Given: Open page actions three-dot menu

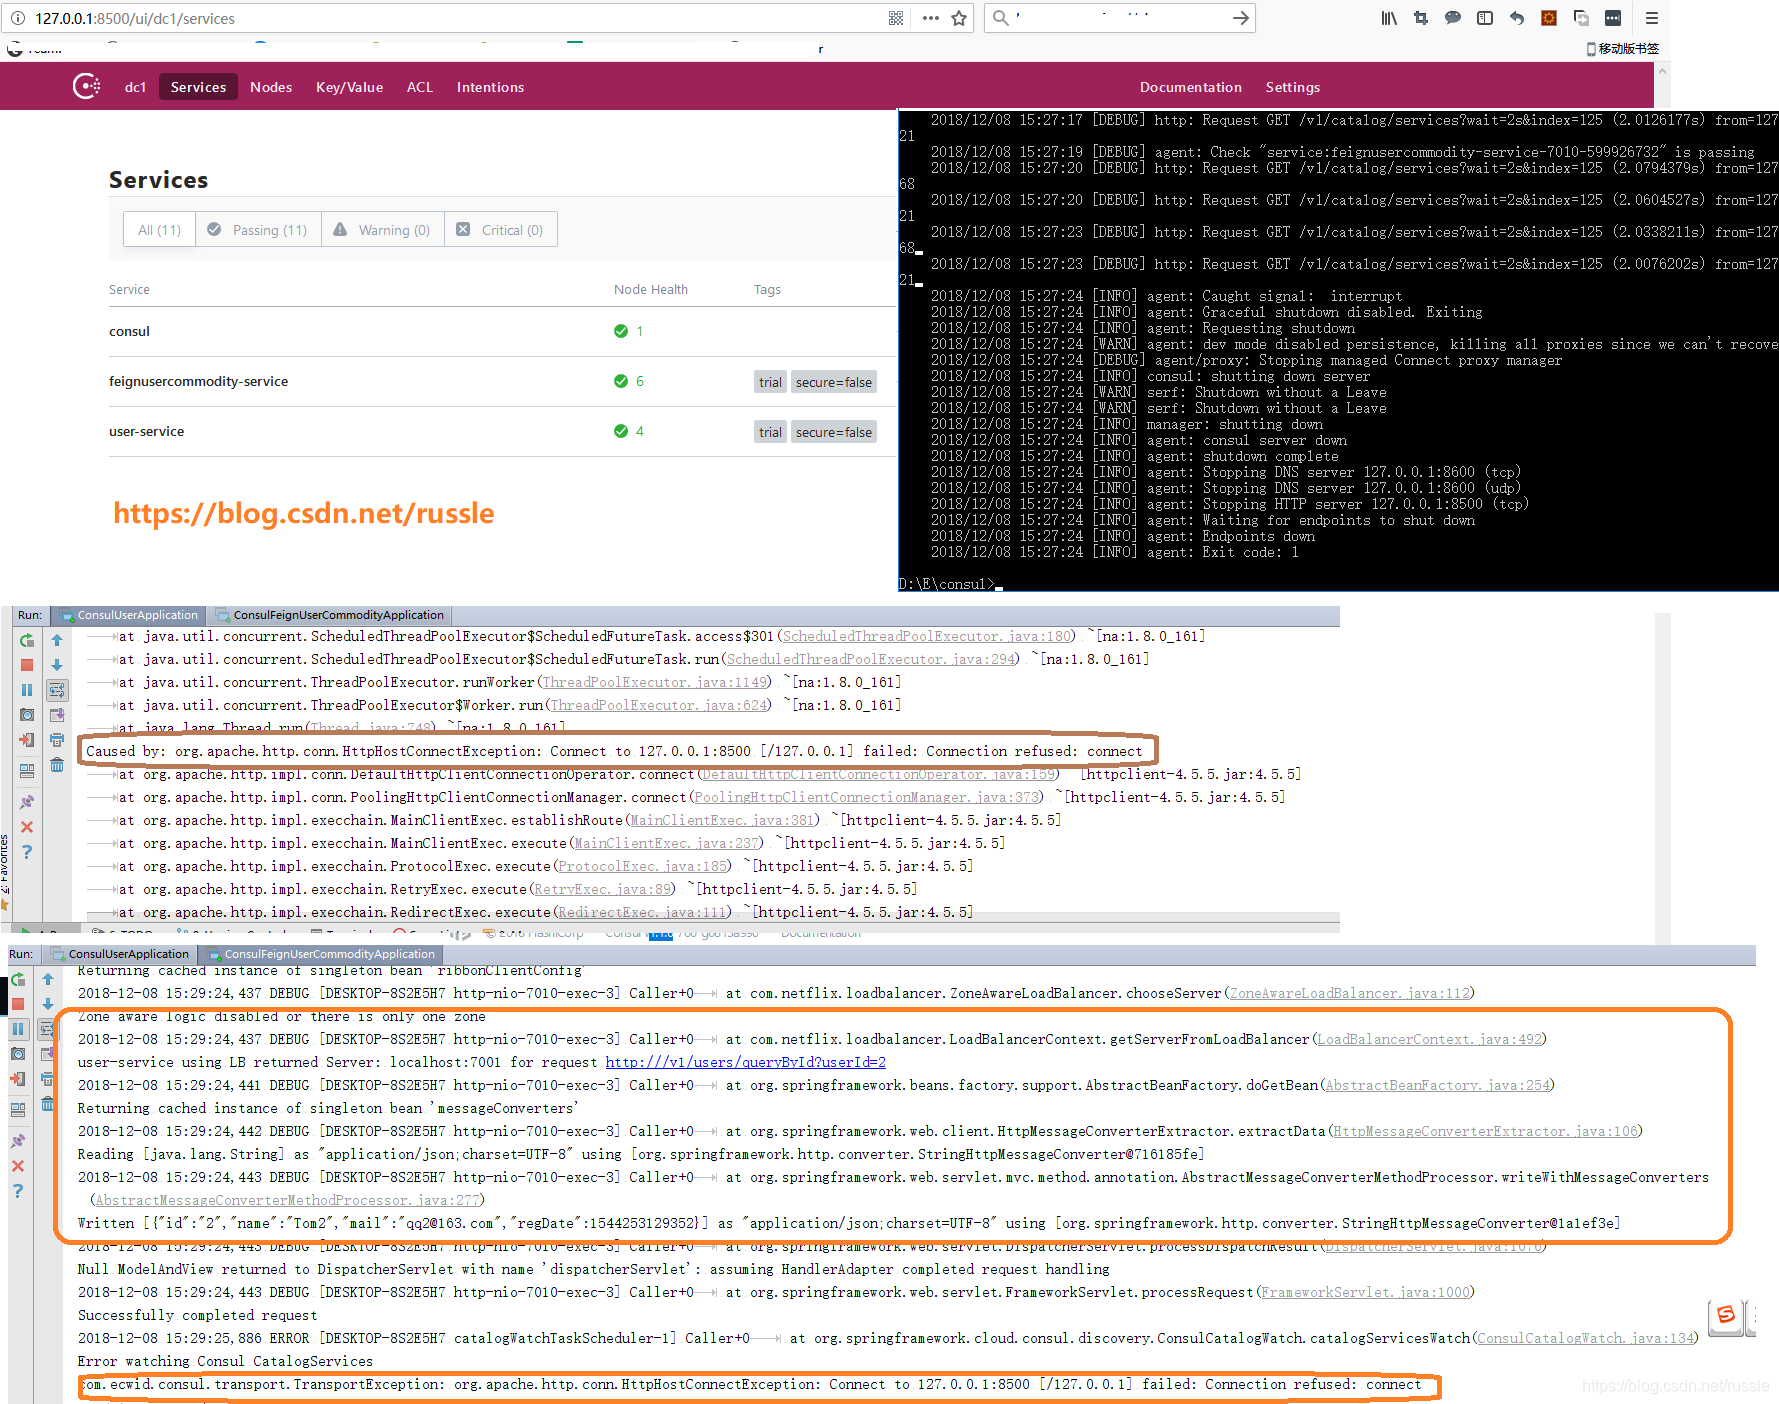Looking at the screenshot, I should (x=930, y=18).
